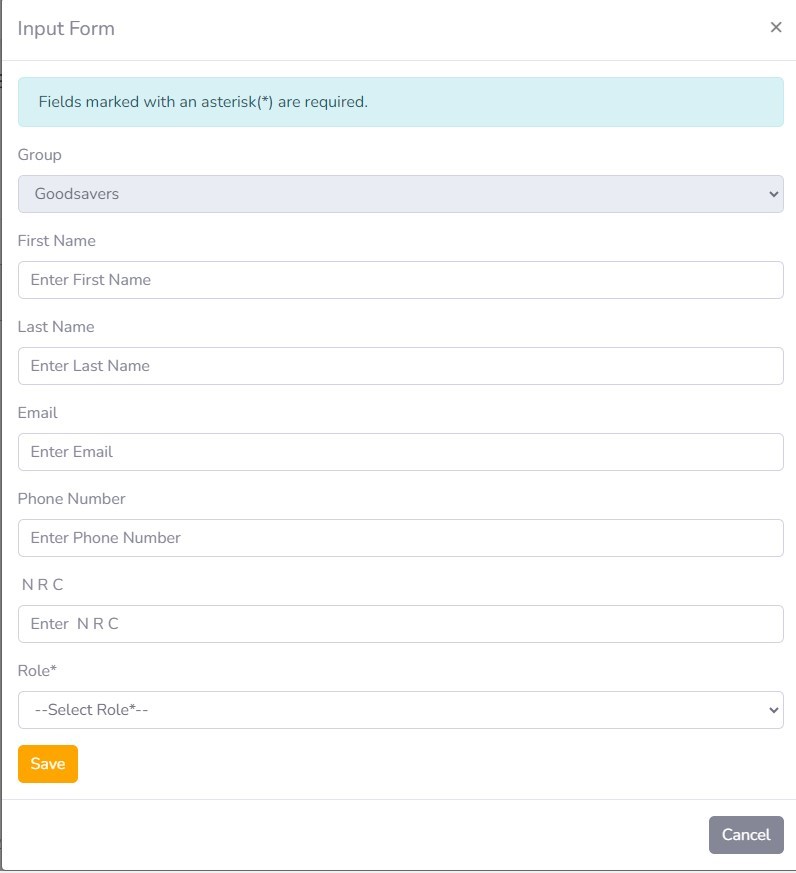Select the Enter Email input box
This screenshot has width=796, height=873.
tap(400, 452)
